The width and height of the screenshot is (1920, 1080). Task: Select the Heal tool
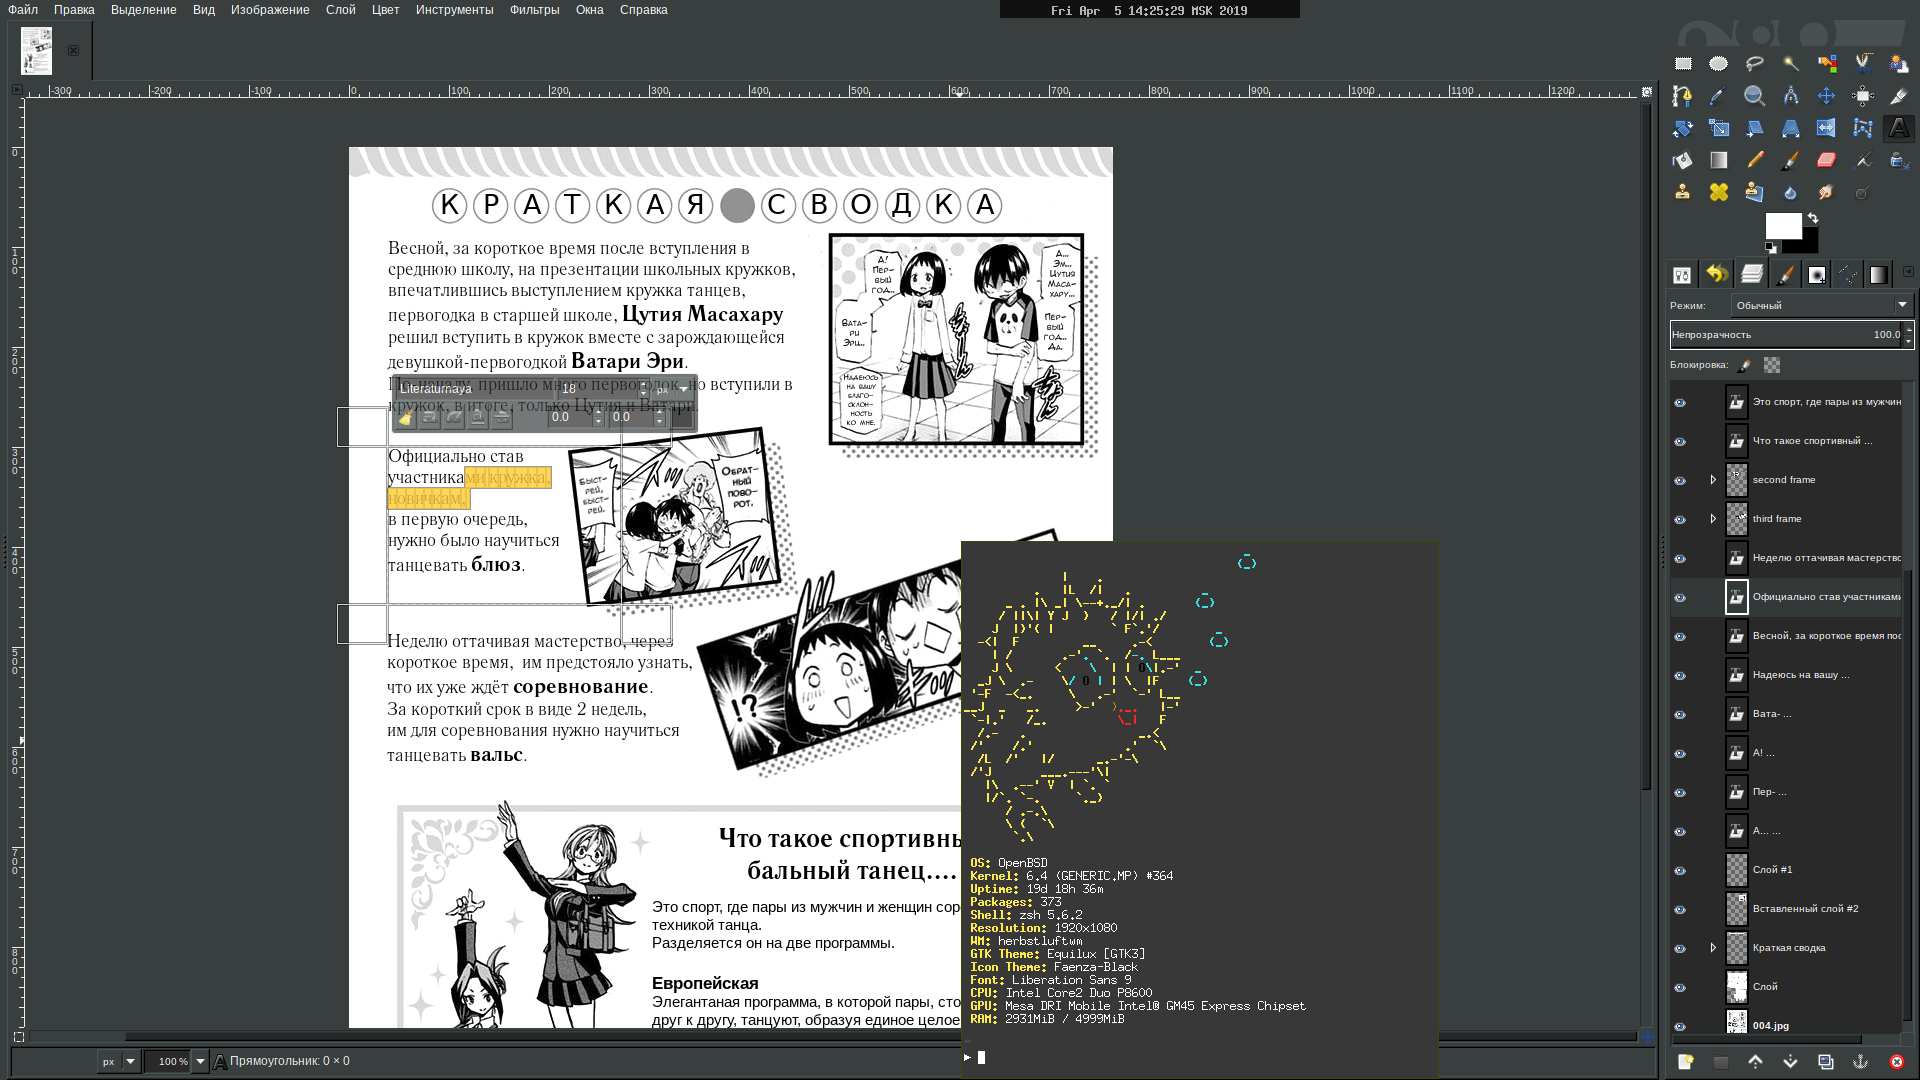click(x=1718, y=192)
